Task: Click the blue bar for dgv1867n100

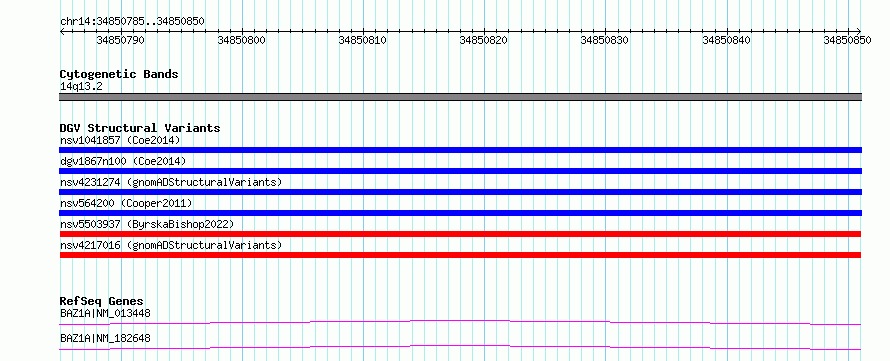Action: [x=460, y=171]
